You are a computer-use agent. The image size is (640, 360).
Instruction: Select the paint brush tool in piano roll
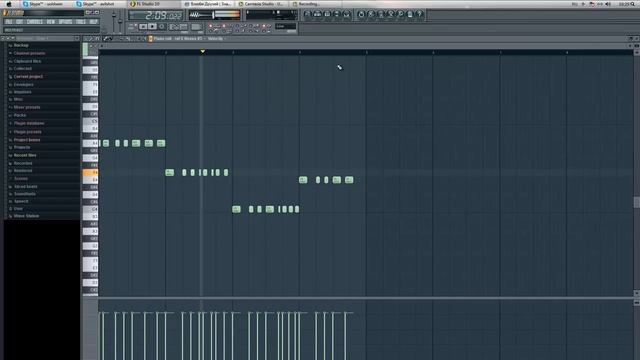click(x=111, y=39)
